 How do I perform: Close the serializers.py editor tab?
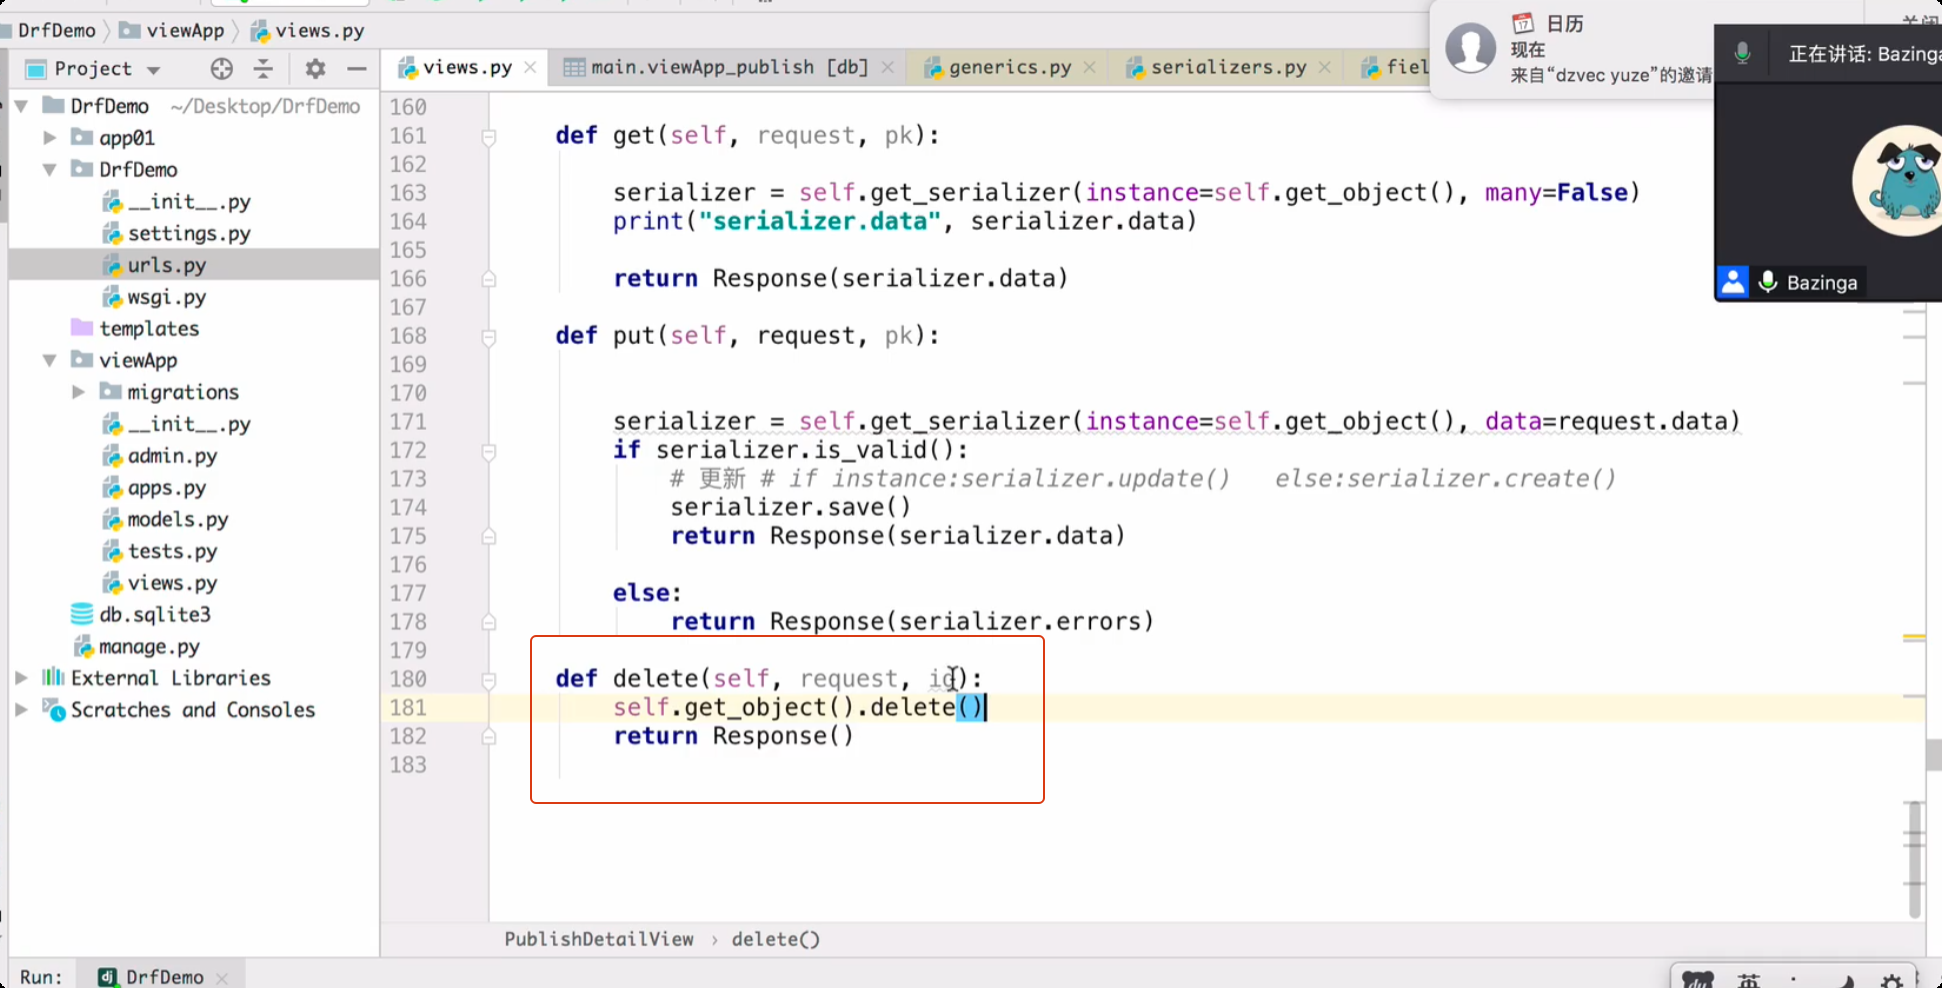point(1325,67)
